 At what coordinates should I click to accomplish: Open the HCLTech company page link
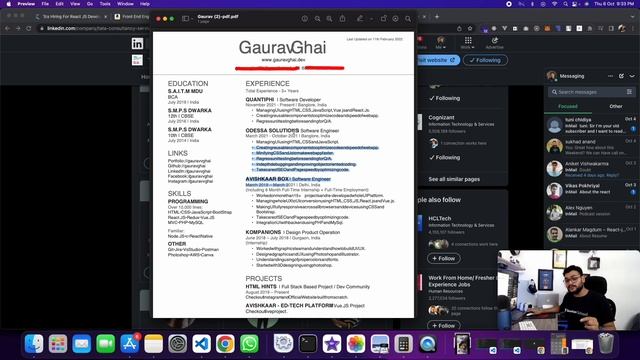tap(440, 218)
